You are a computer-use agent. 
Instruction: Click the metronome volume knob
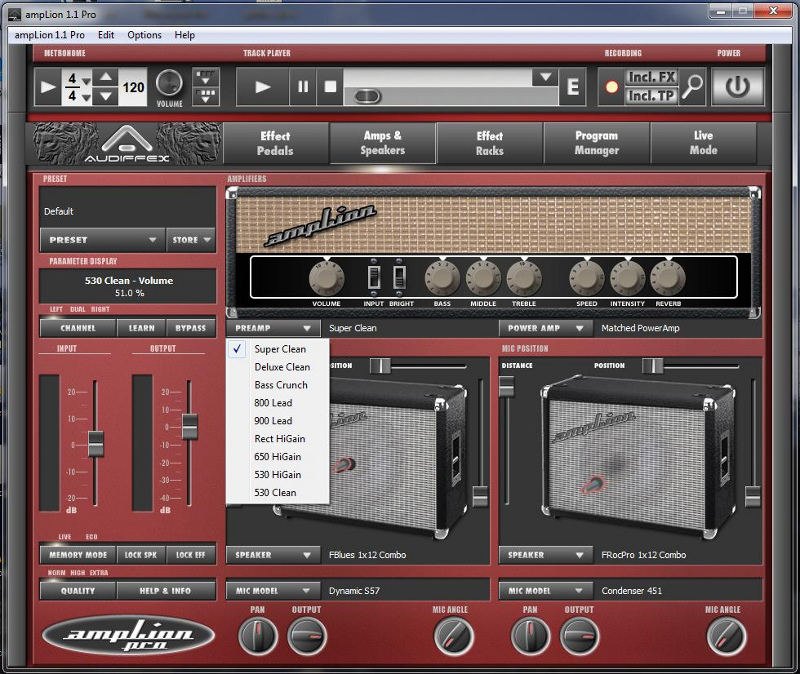pyautogui.click(x=169, y=83)
